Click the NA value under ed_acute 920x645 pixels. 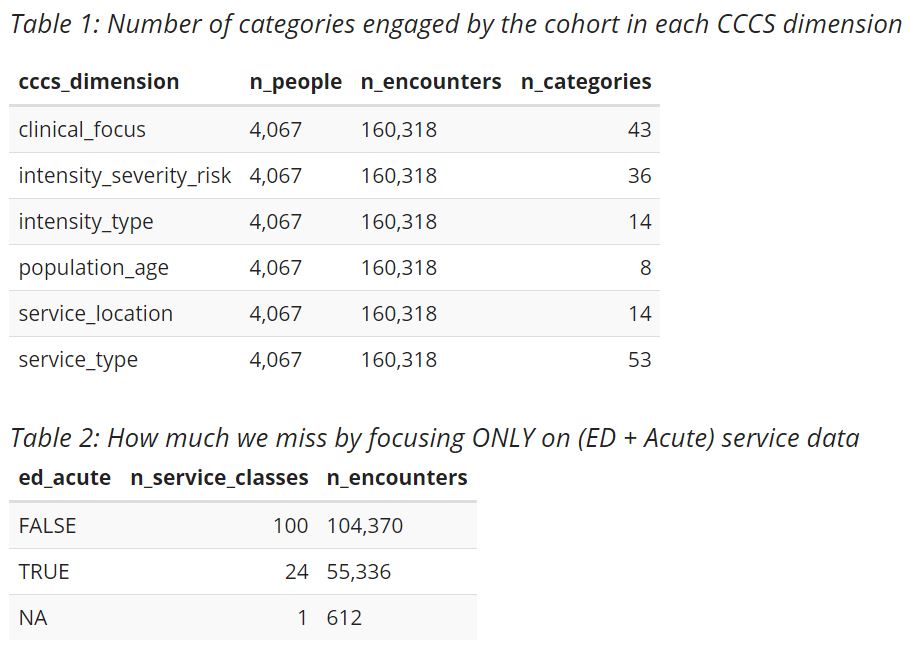point(33,618)
